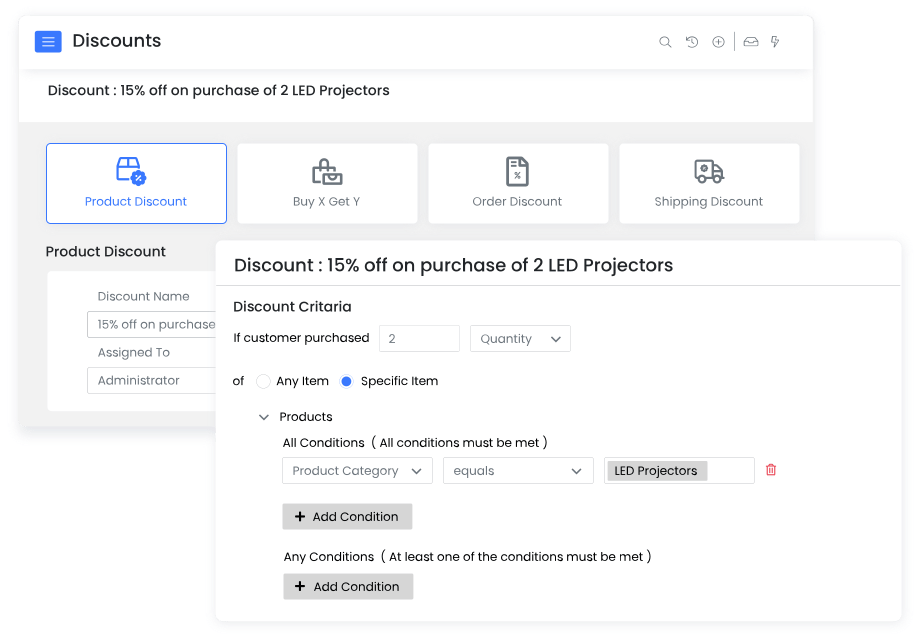Collapse the Products section chevron
Viewport: 920px width, 640px height.
coord(264,417)
